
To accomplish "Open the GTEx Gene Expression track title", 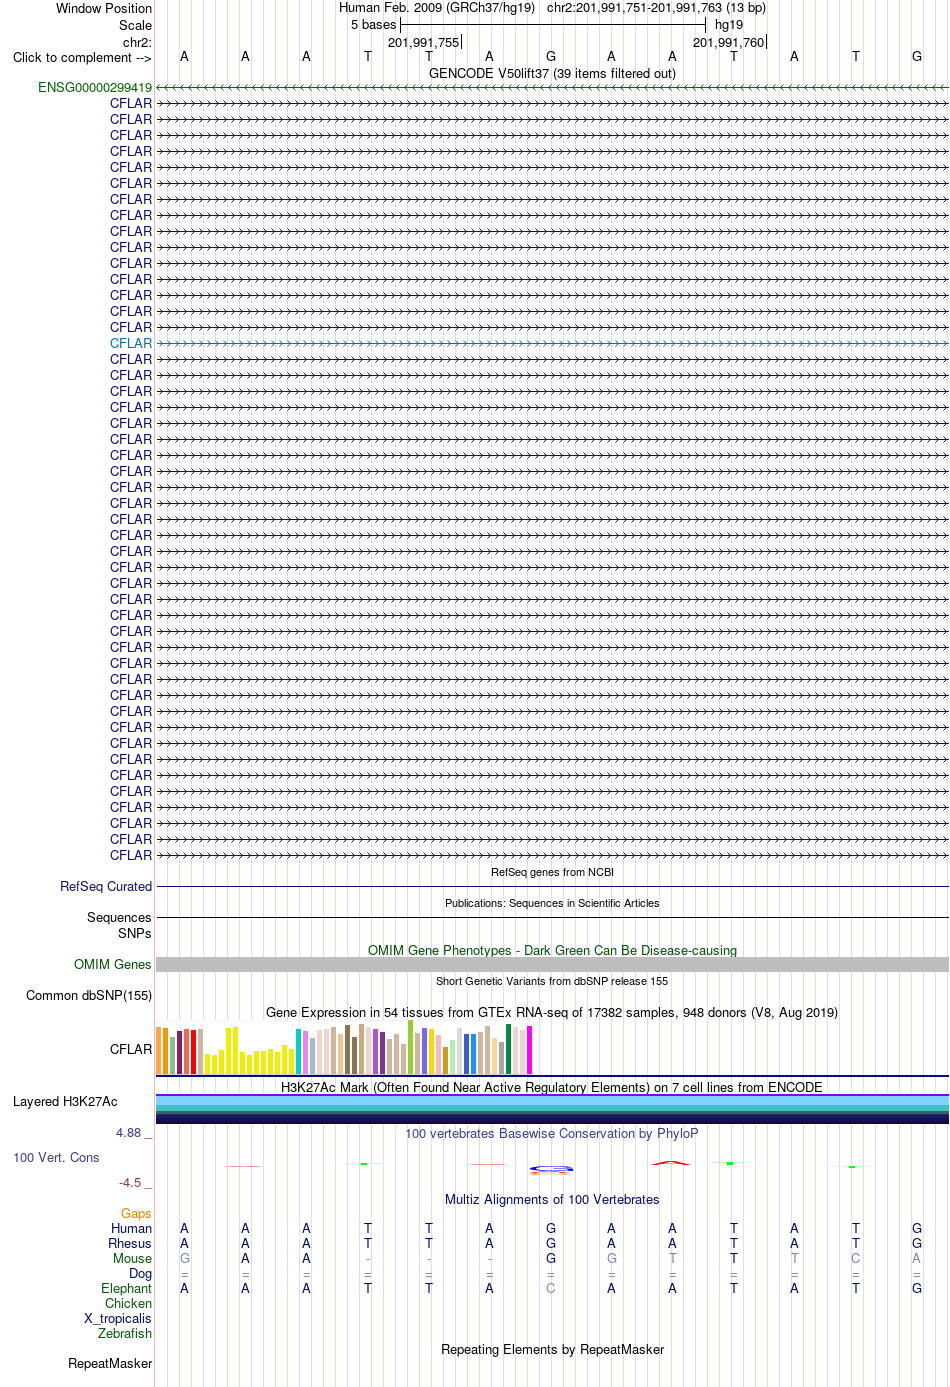I will point(552,1012).
